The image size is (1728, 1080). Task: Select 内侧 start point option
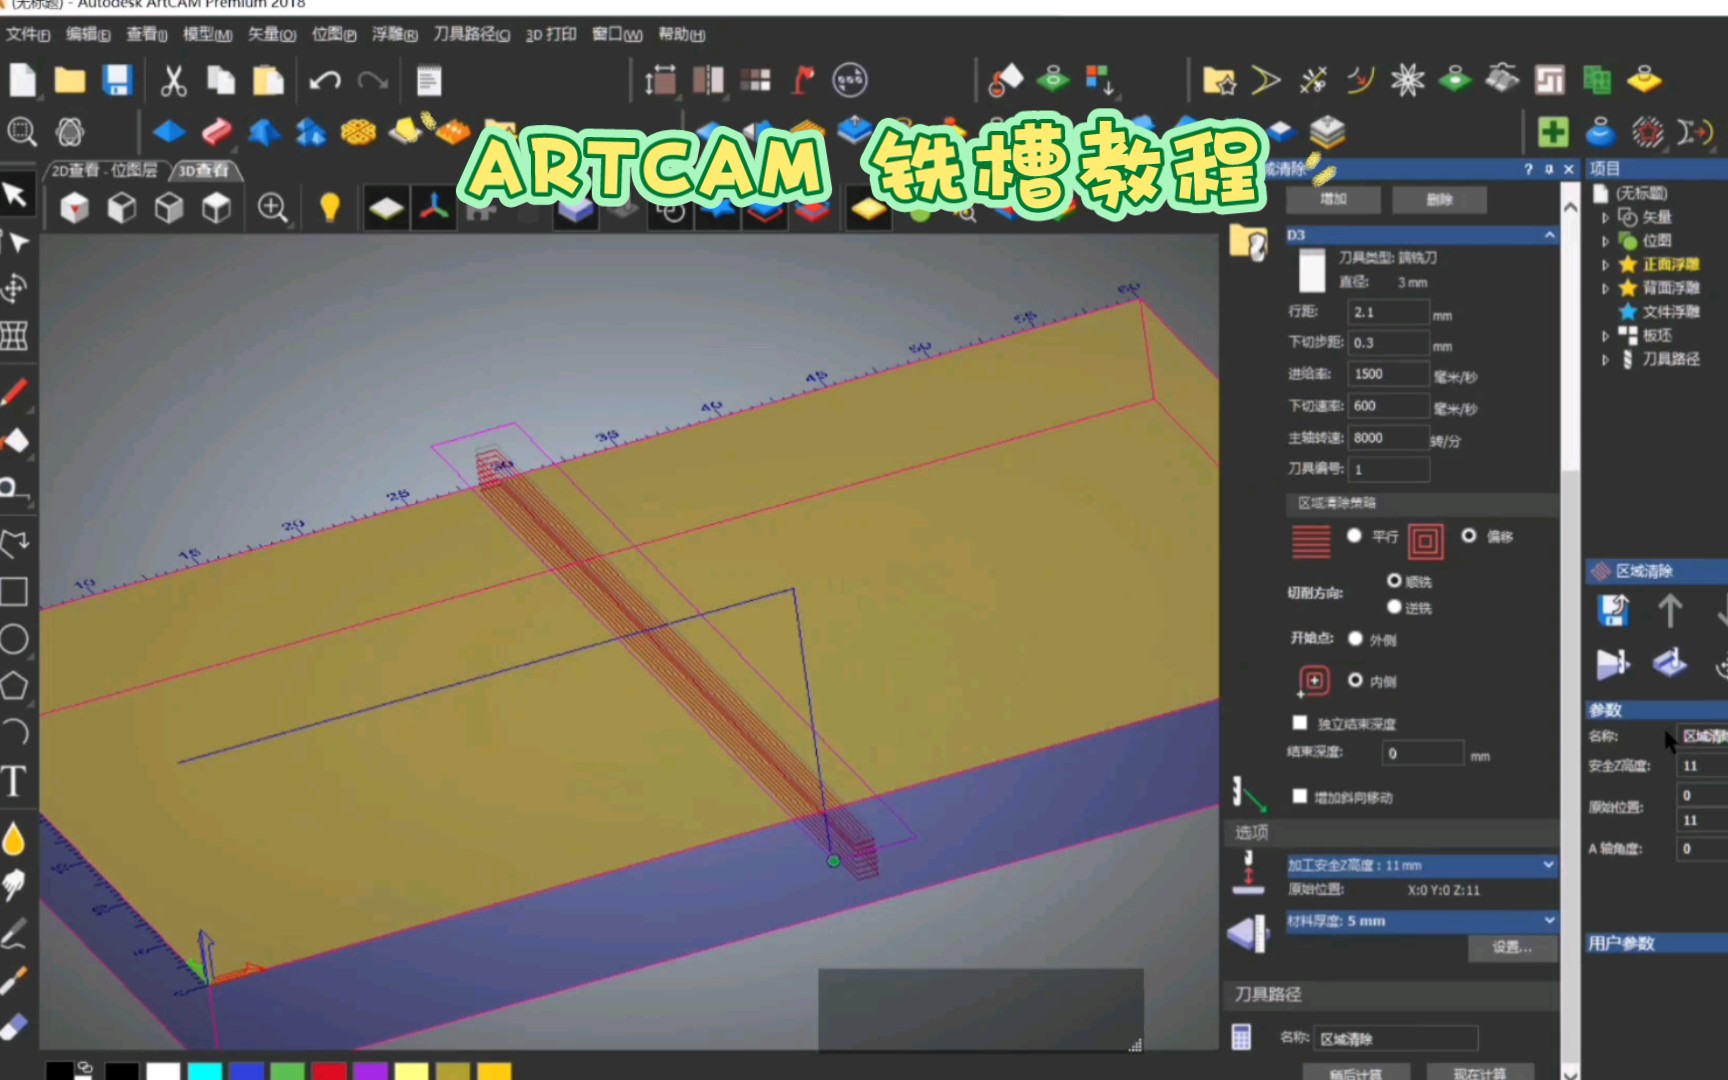click(1355, 680)
